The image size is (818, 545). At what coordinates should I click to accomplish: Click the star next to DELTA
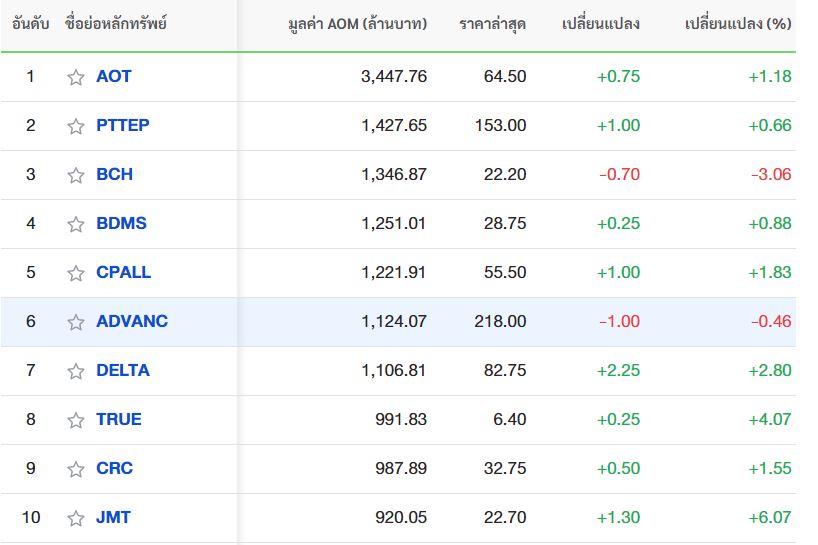click(76, 371)
